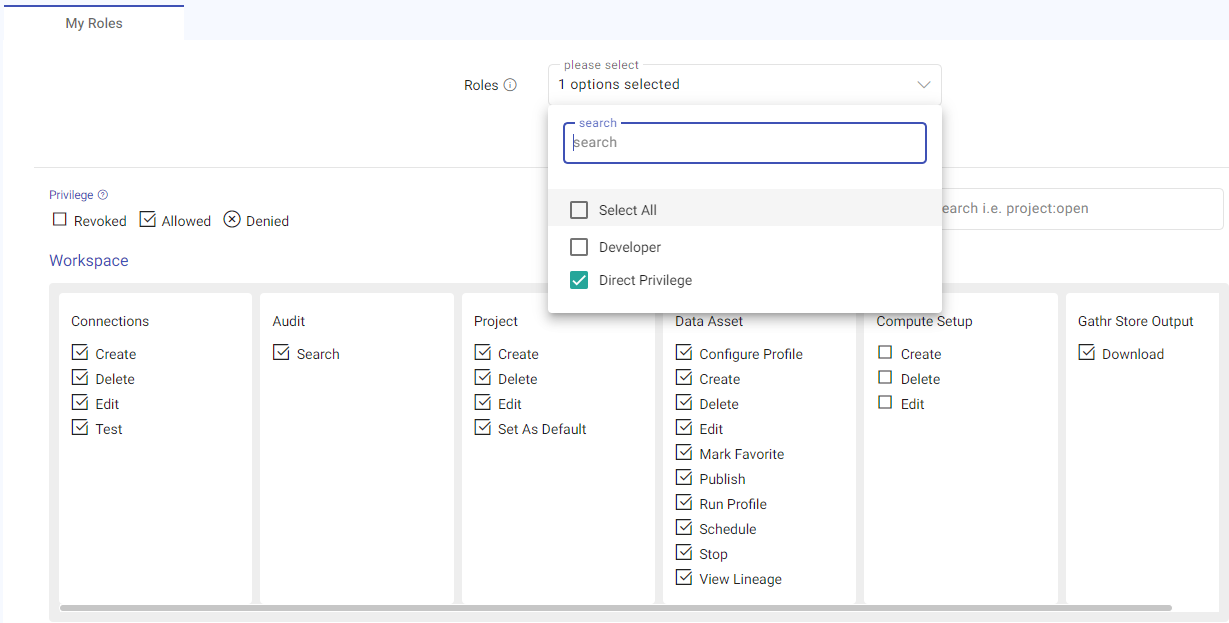Toggle the Audit Search checkbox

click(x=281, y=353)
